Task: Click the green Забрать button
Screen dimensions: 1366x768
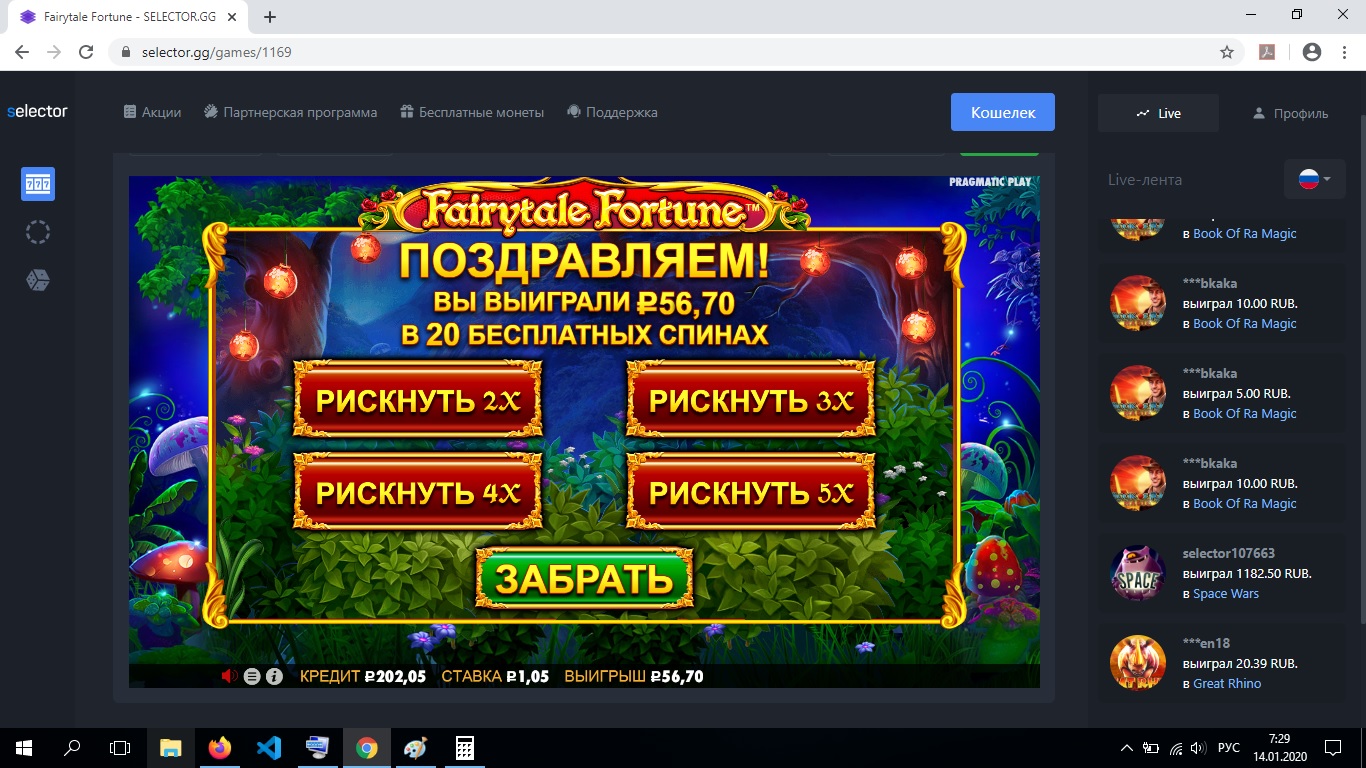Action: click(x=584, y=578)
